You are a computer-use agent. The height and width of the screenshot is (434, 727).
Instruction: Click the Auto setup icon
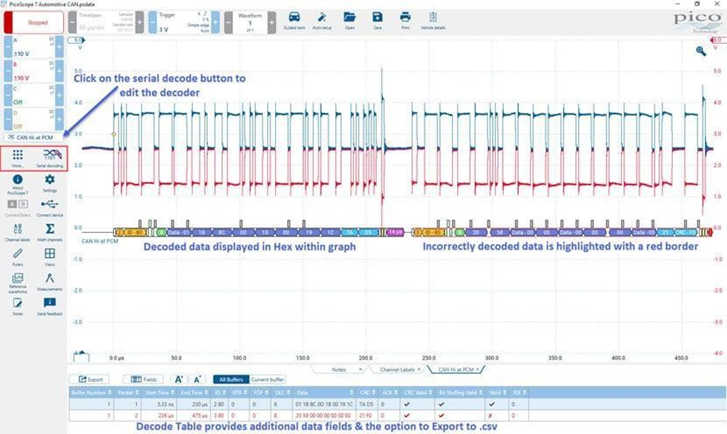pos(321,19)
